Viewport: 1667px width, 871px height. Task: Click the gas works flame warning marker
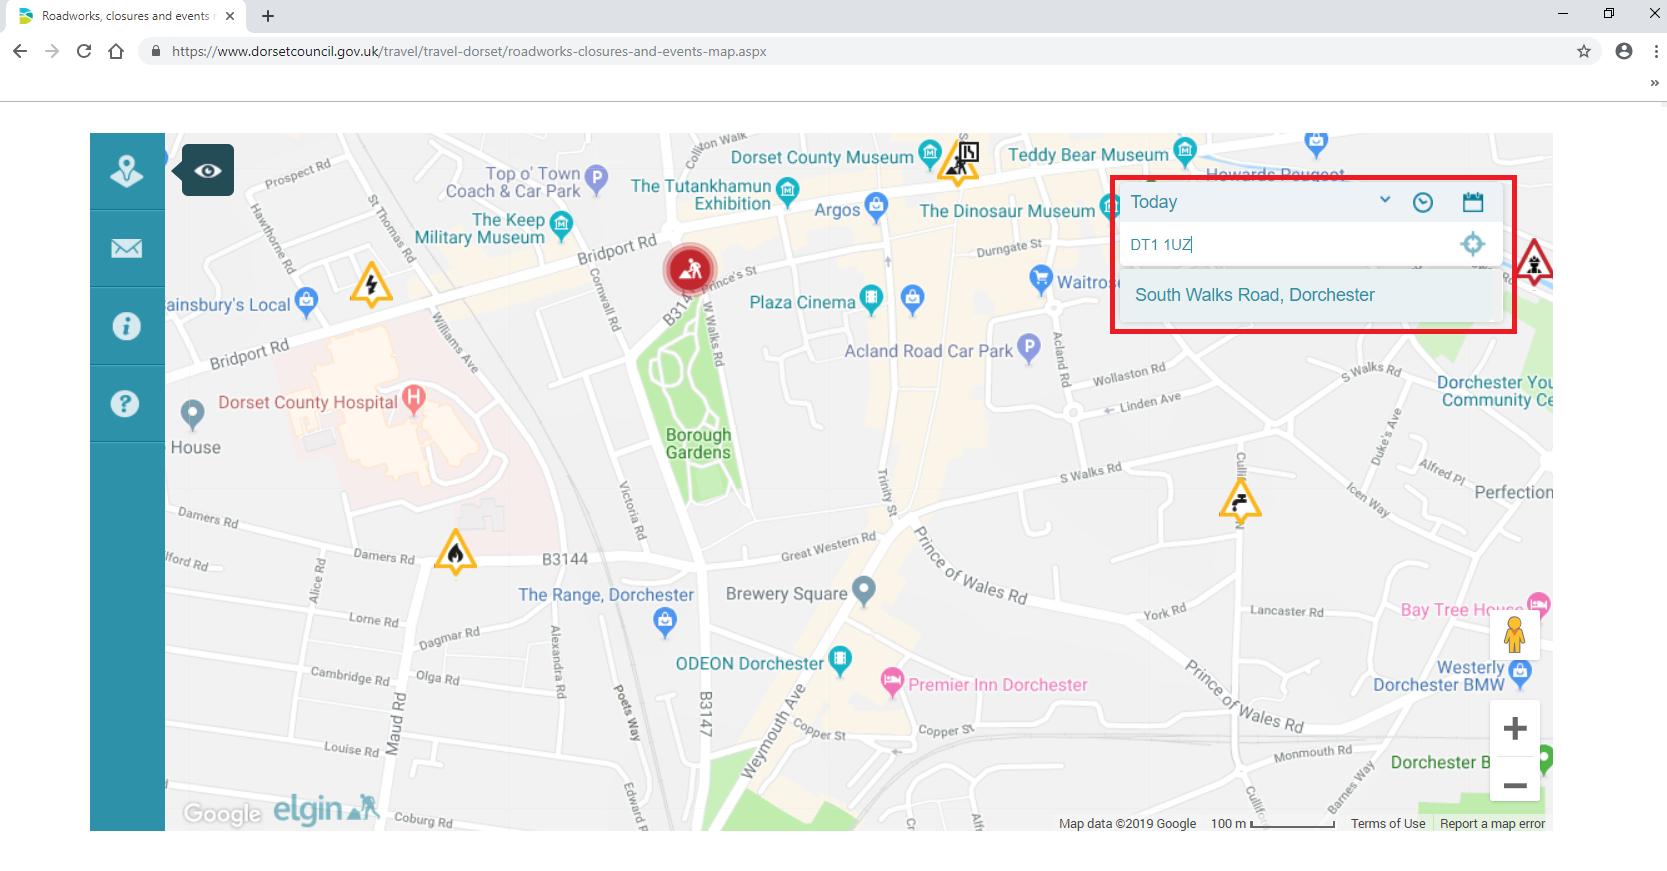(455, 552)
